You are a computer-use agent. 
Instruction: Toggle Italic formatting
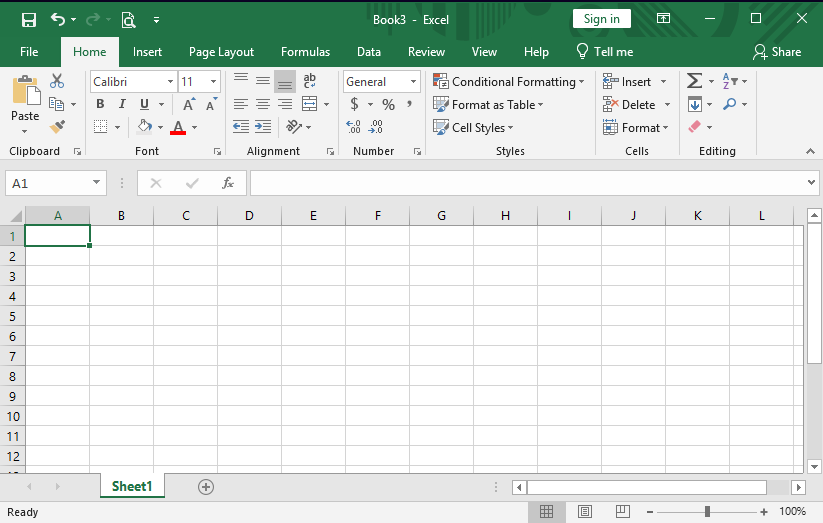[122, 104]
